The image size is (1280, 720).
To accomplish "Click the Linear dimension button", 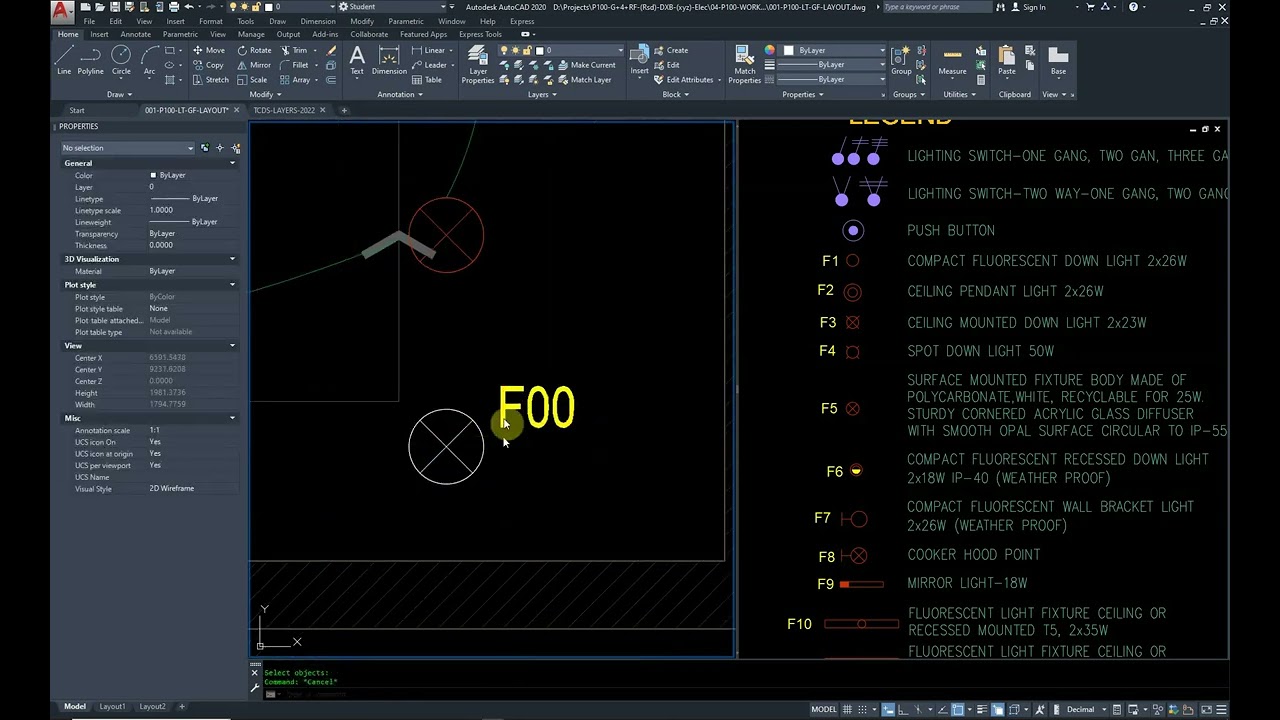I will click(430, 50).
